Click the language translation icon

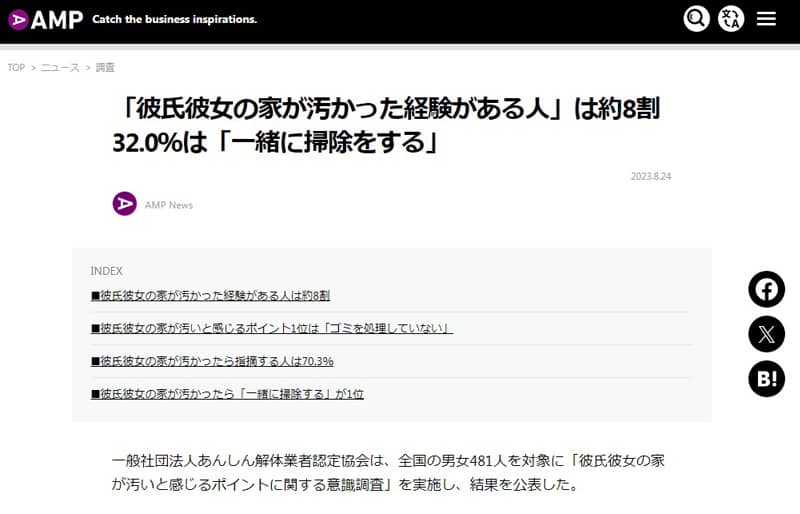pyautogui.click(x=731, y=19)
